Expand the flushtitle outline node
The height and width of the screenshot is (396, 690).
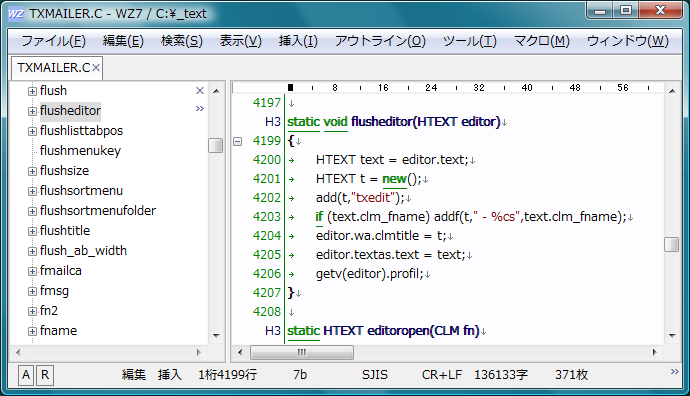tap(32, 231)
